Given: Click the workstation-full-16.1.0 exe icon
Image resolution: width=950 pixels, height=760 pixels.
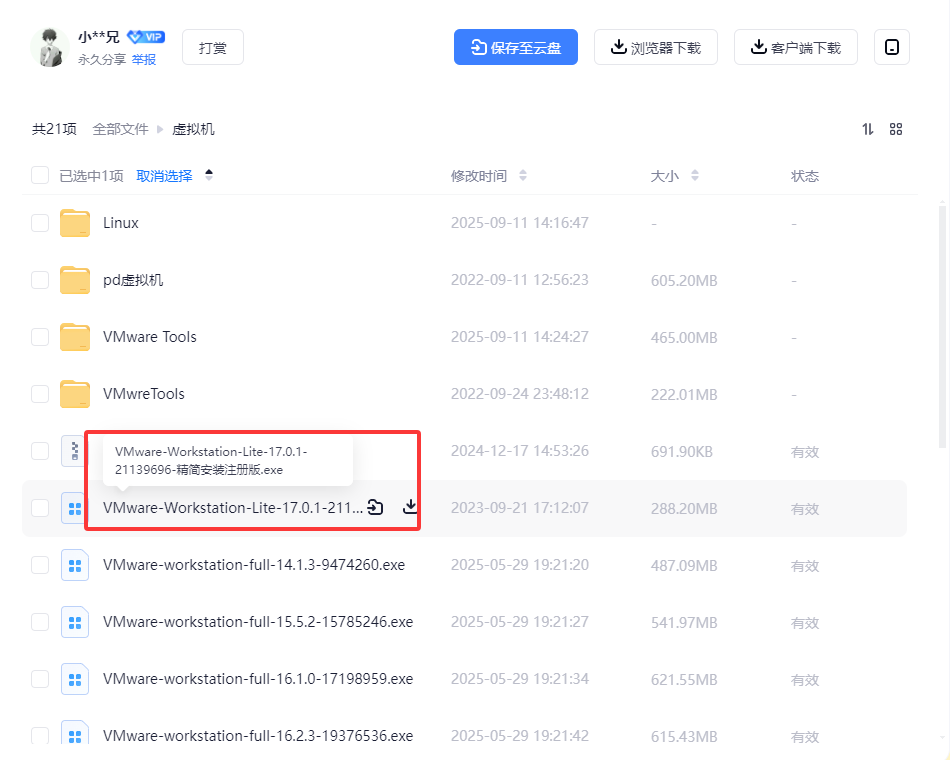Looking at the screenshot, I should (x=75, y=679).
